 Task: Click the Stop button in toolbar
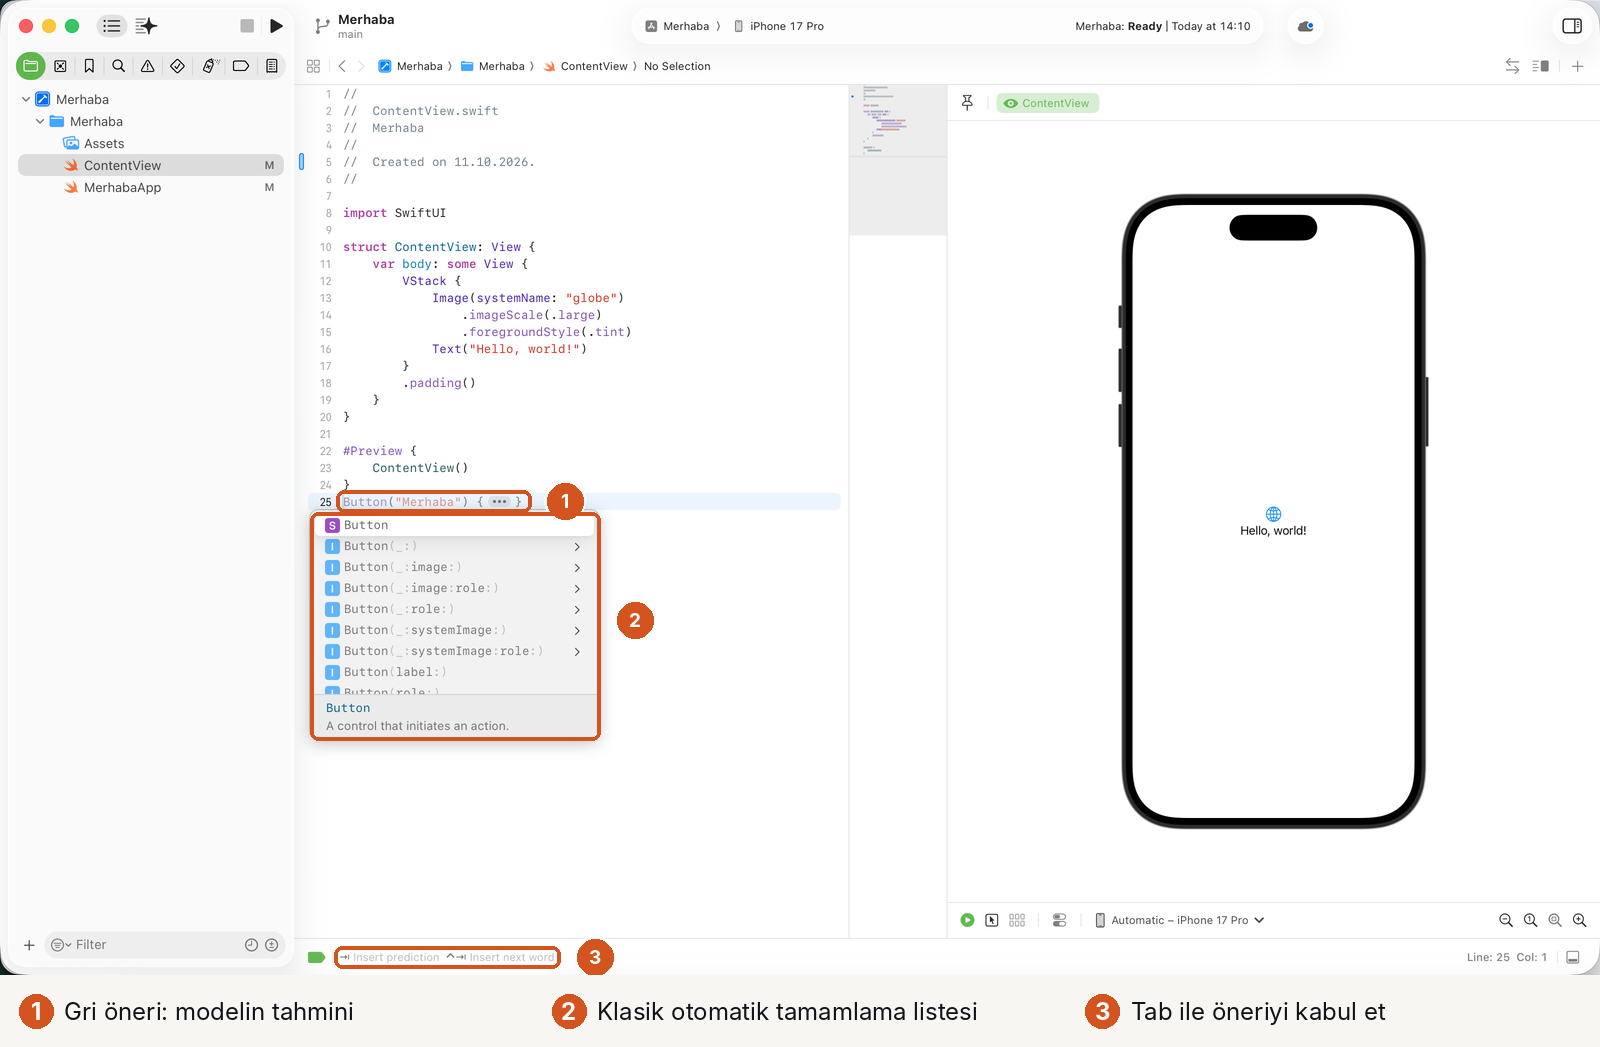tap(247, 26)
